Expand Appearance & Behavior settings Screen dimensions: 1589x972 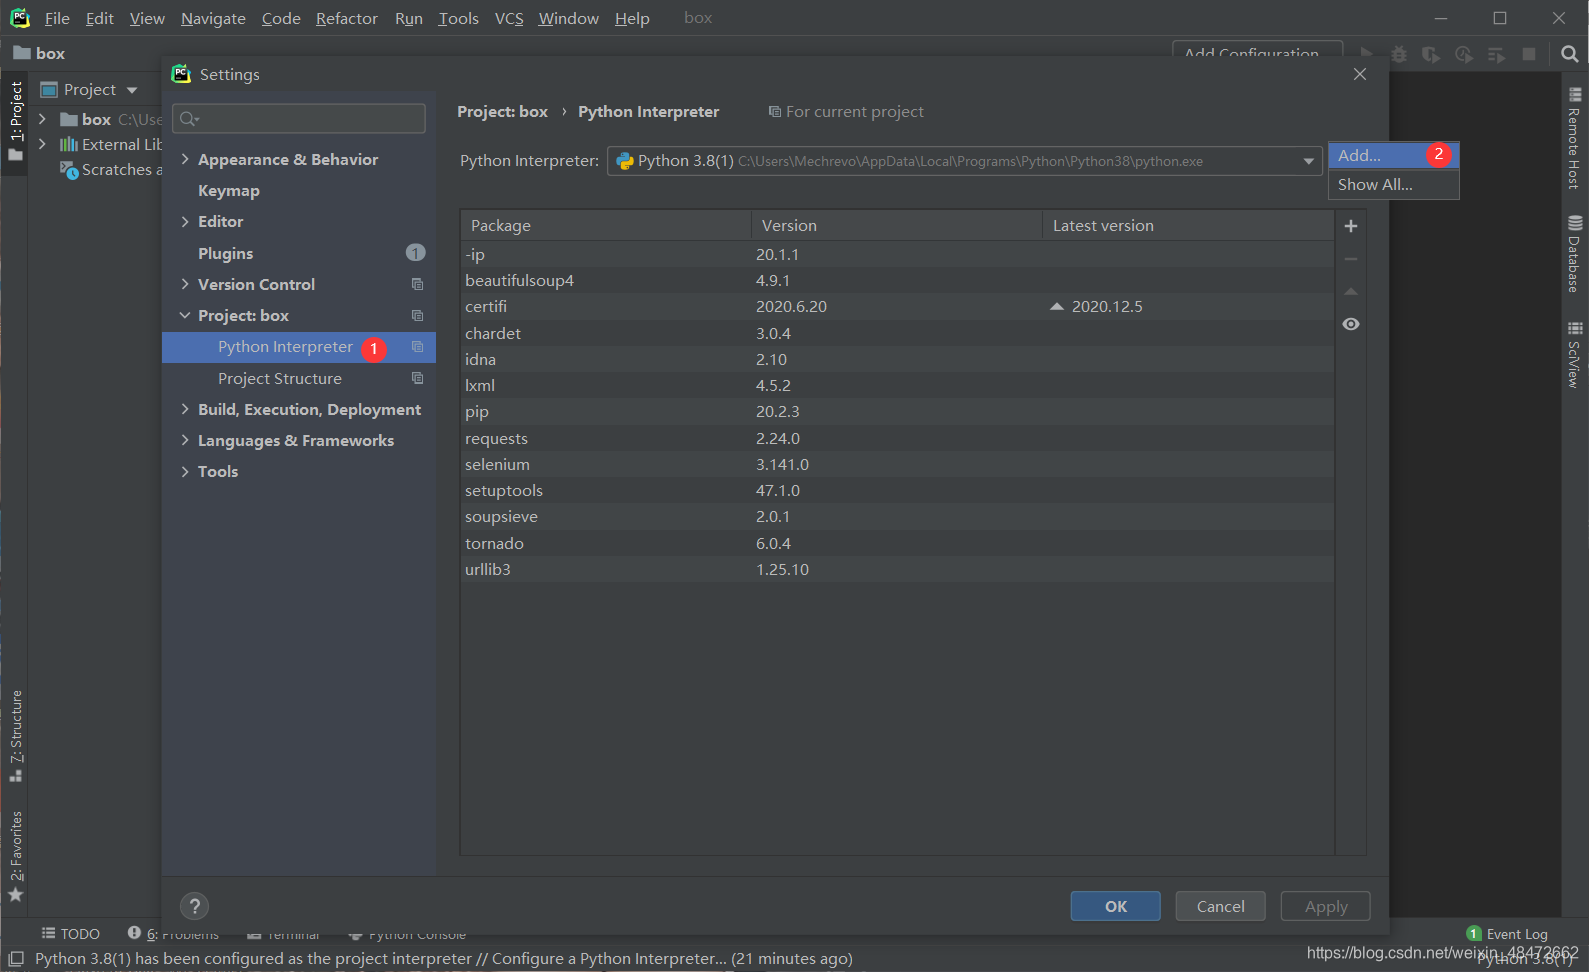click(185, 159)
